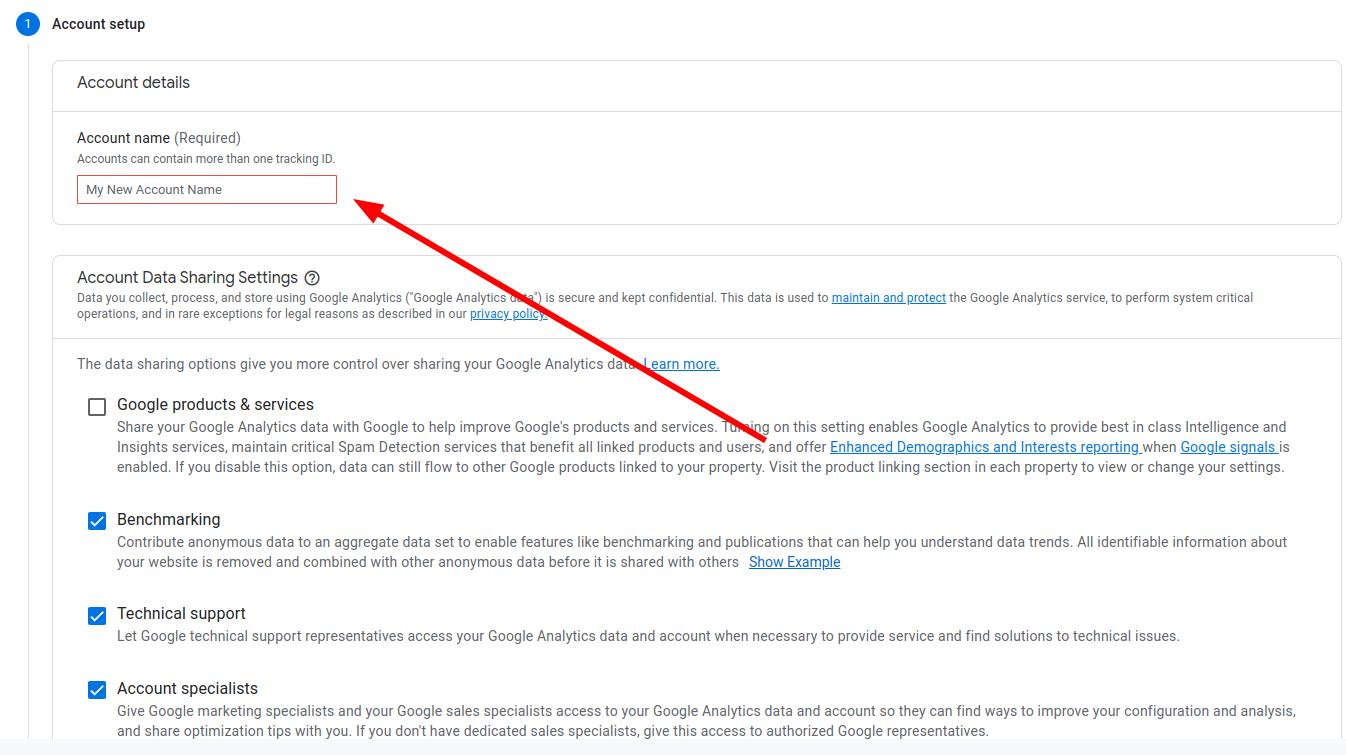Uncheck the Account specialists checkbox

97,689
